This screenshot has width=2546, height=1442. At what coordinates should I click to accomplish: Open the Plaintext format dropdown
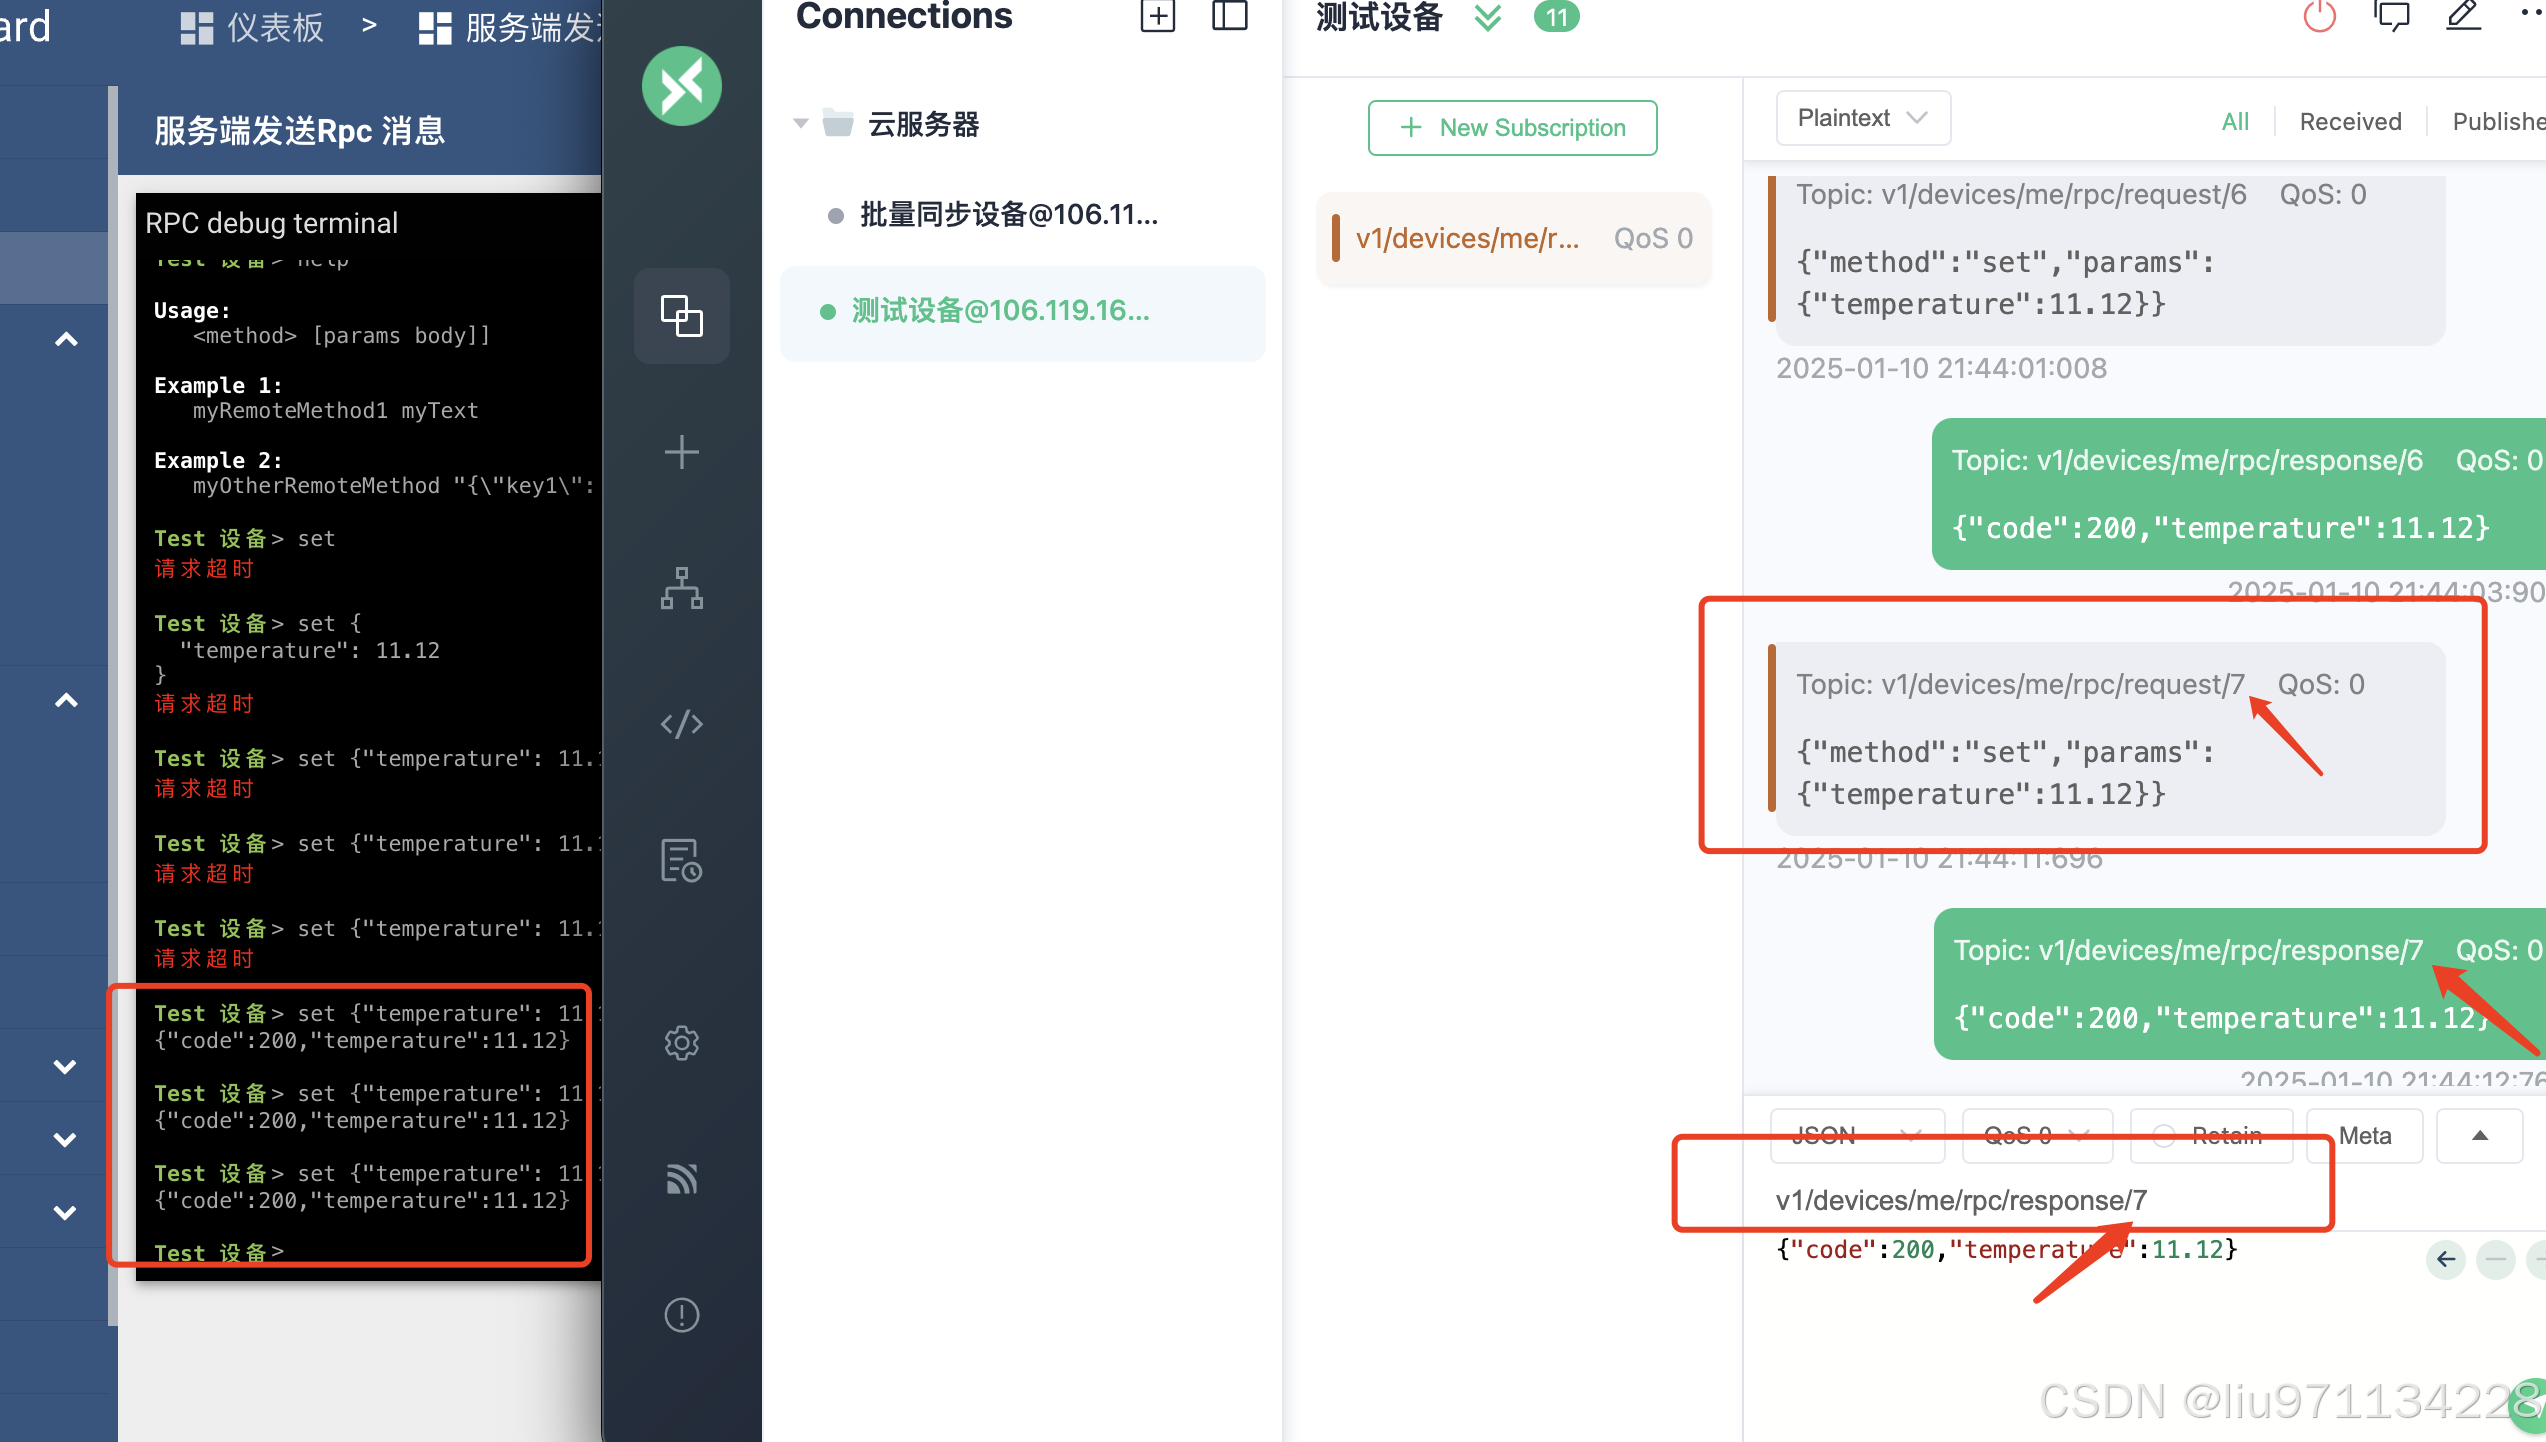[1863, 118]
